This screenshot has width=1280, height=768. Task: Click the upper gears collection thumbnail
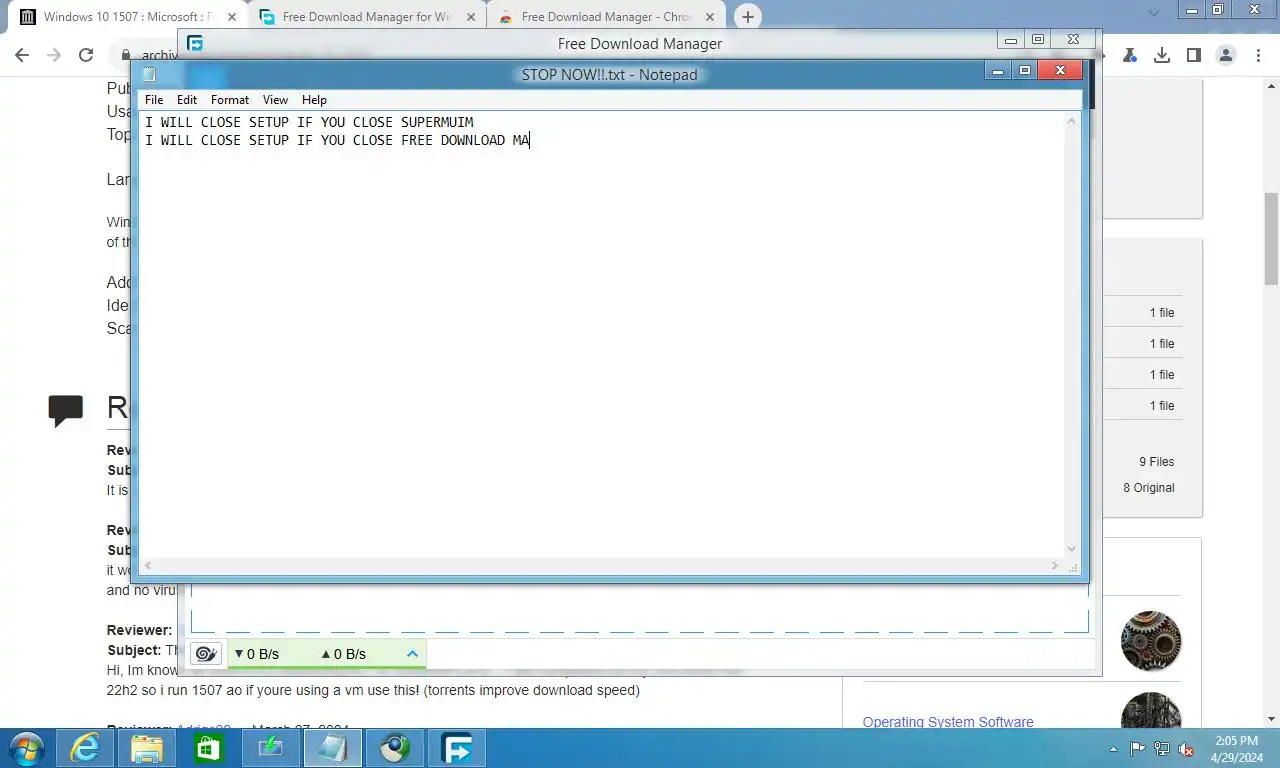point(1151,642)
